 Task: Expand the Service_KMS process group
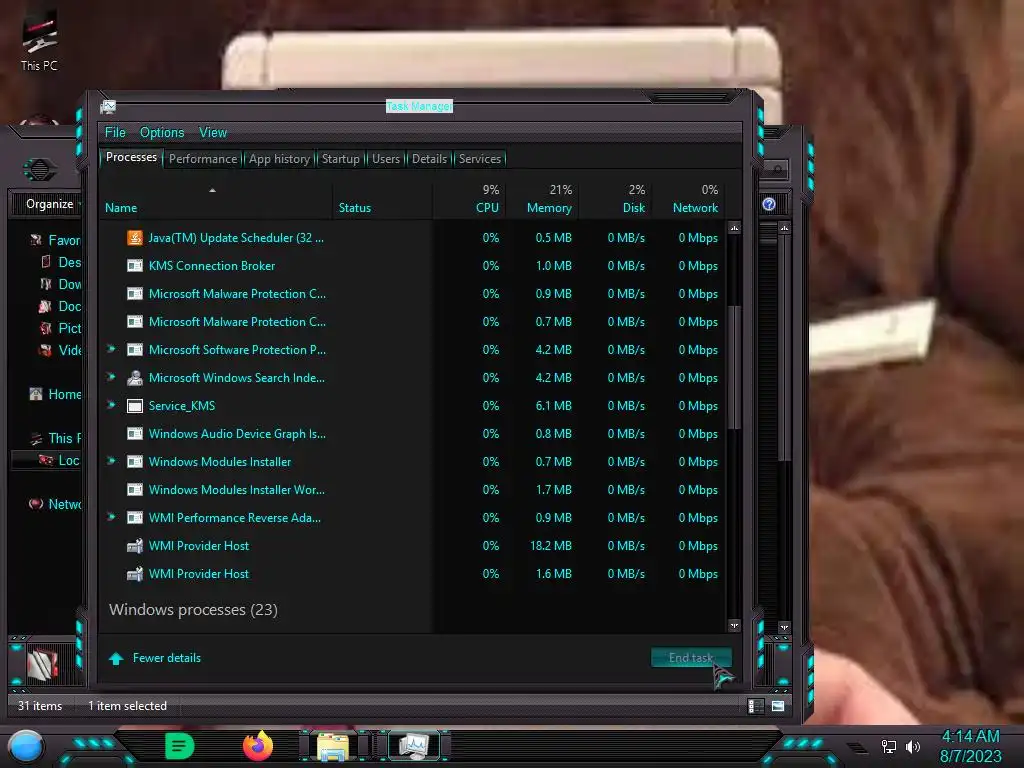[112, 406]
